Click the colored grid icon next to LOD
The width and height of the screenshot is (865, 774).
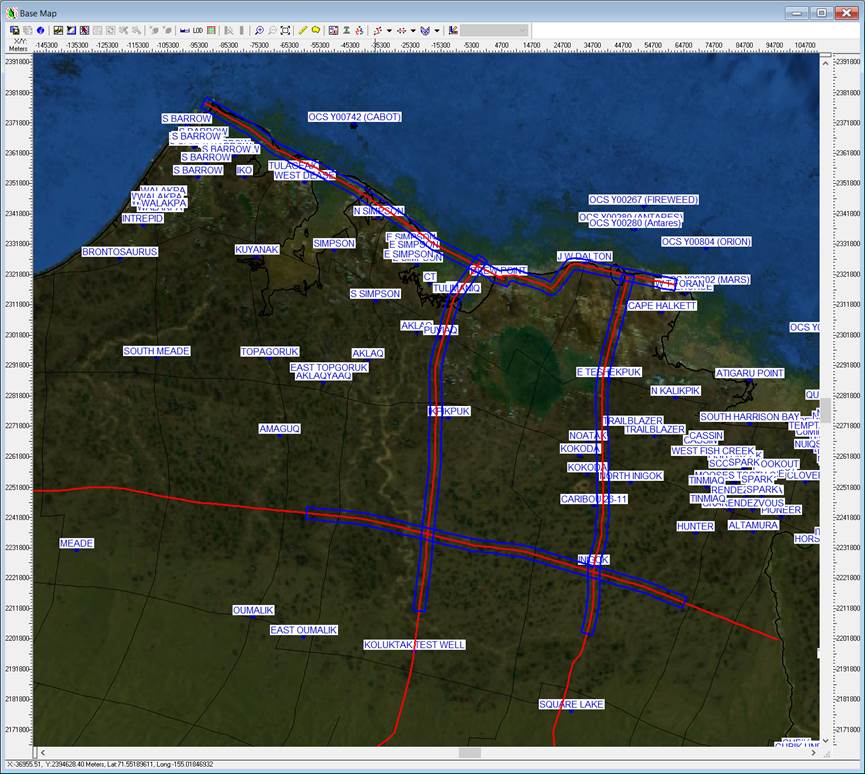[211, 31]
